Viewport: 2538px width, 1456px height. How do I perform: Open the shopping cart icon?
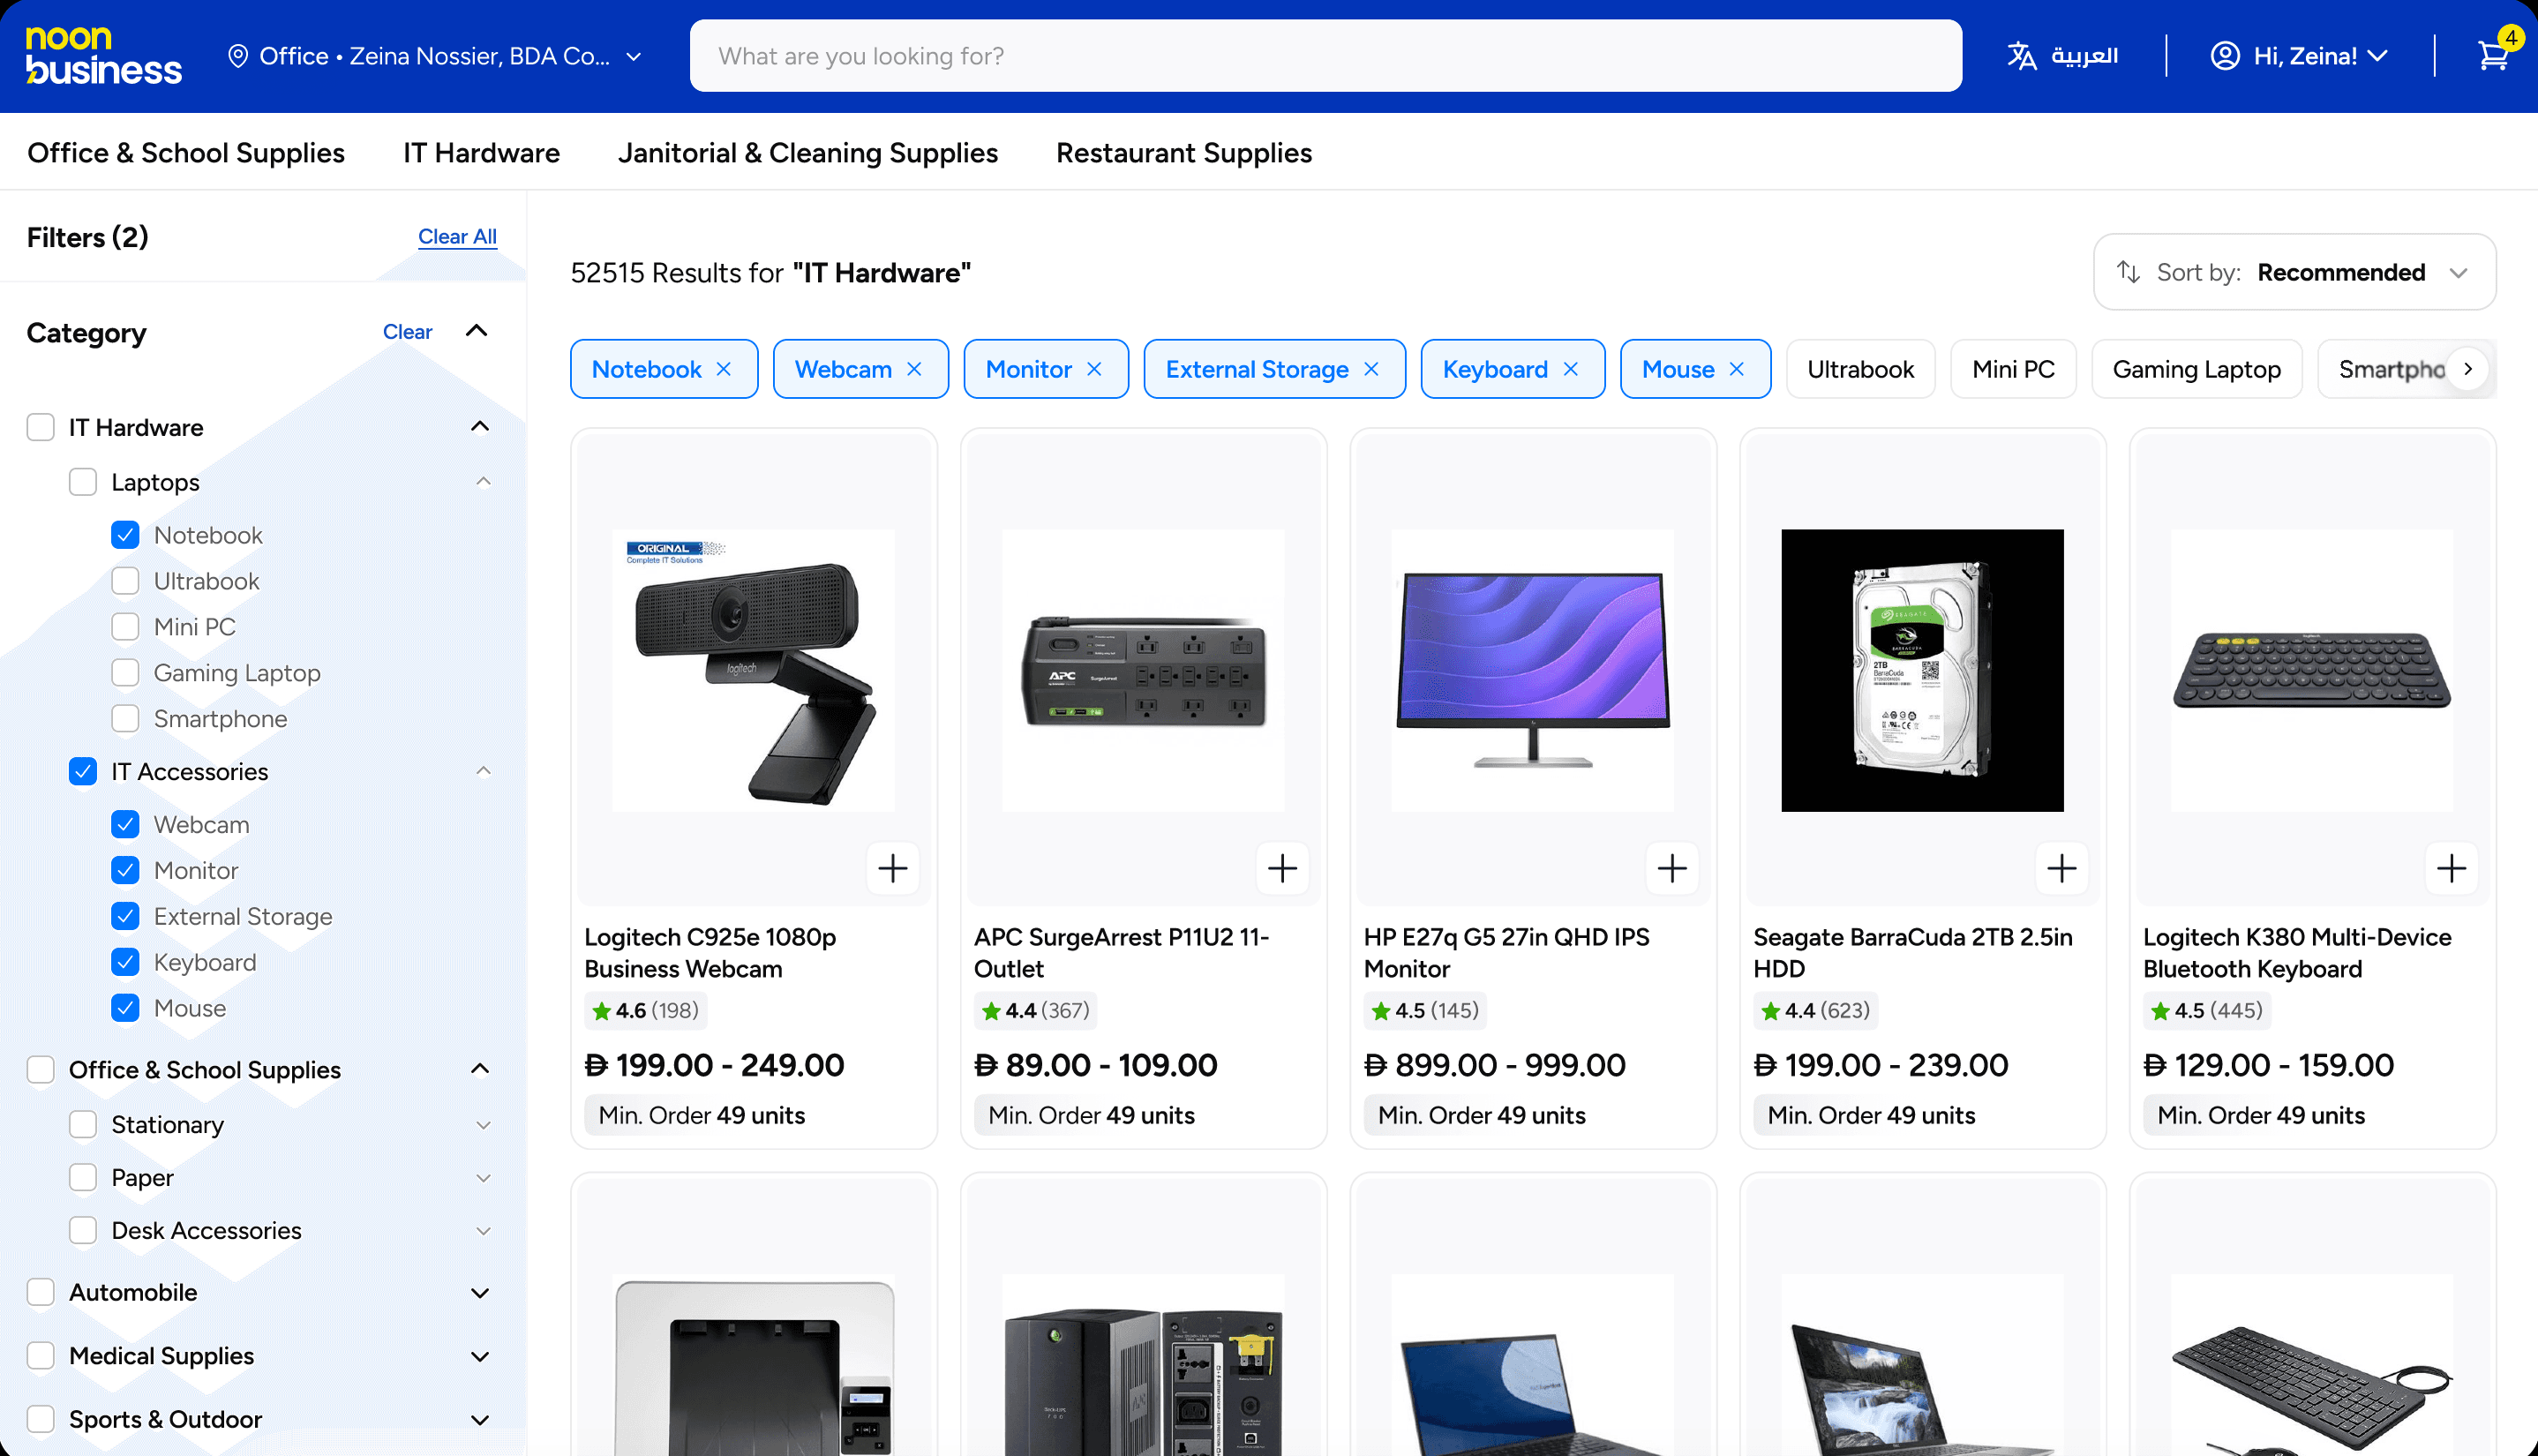point(2494,55)
